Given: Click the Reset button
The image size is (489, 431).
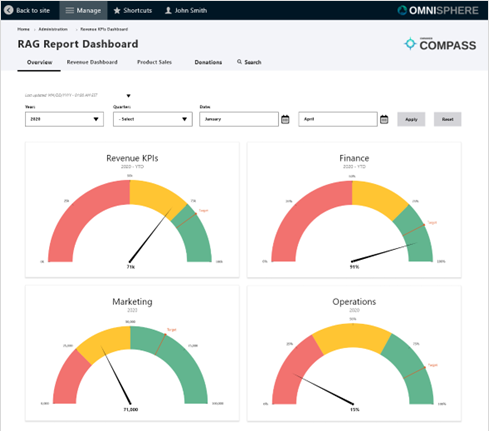Looking at the screenshot, I should click(x=447, y=119).
